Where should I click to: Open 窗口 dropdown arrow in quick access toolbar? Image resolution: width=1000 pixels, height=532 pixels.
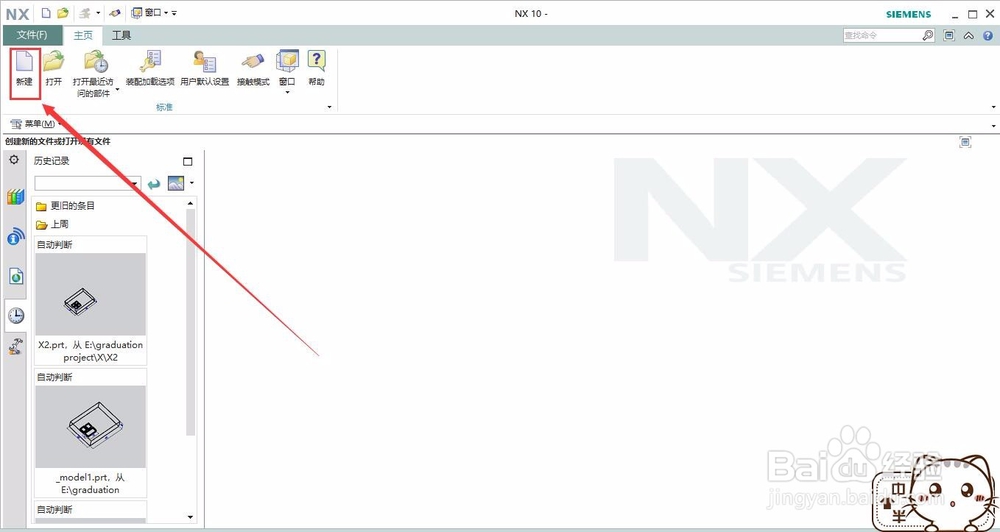pyautogui.click(x=166, y=13)
